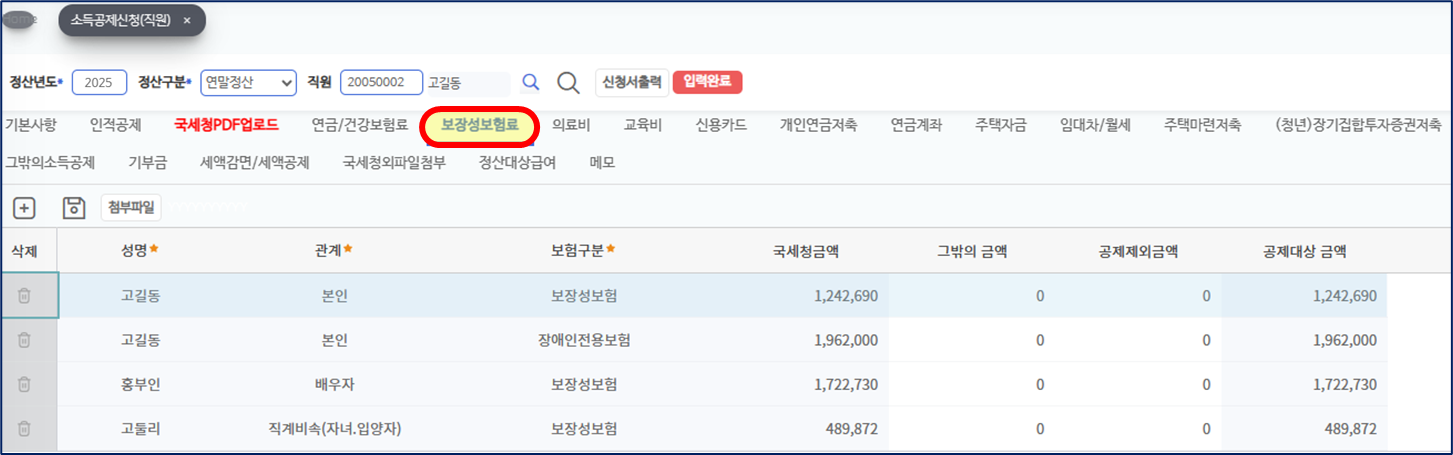Viewport: 1453px width, 455px height.
Task: Open the 인적공제 tab
Action: coord(115,125)
